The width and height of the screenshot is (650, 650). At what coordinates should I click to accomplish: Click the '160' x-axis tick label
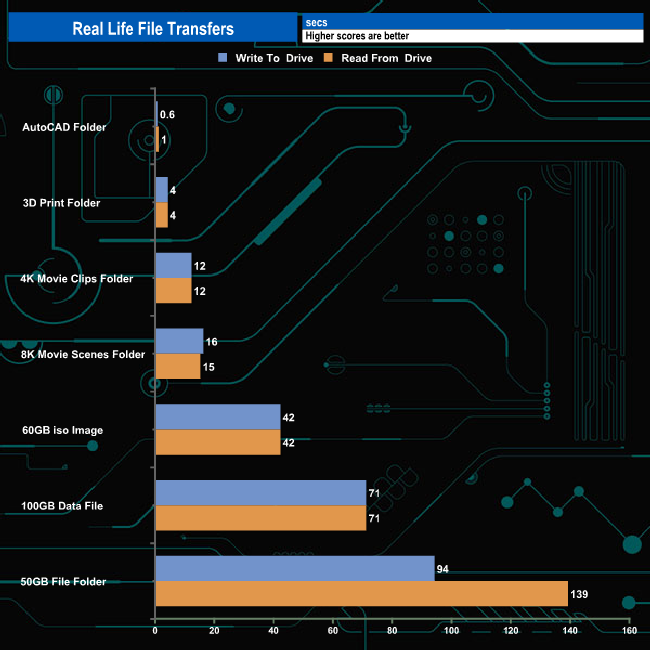coord(629,631)
